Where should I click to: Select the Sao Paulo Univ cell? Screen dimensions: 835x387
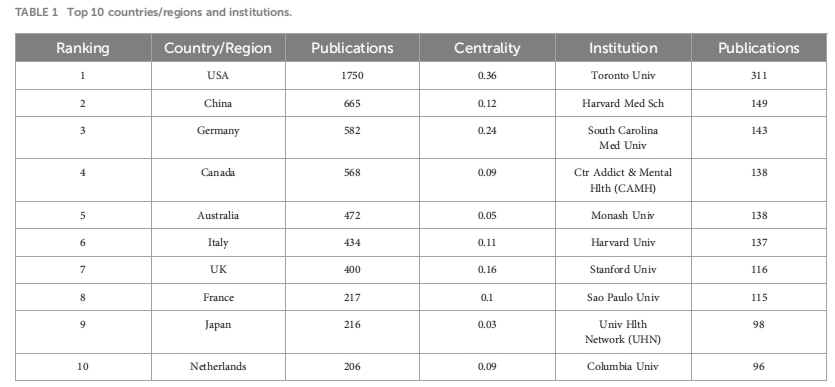[623, 297]
